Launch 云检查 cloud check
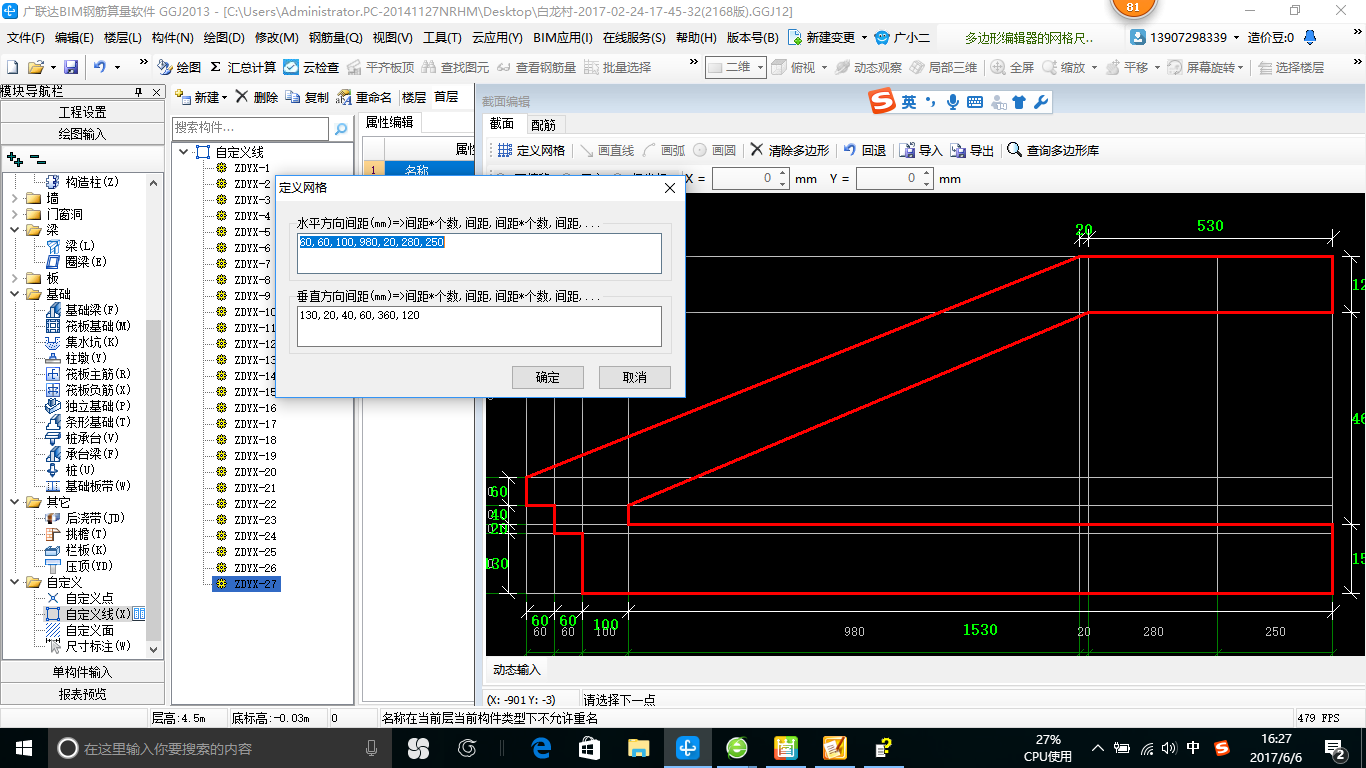The image size is (1366, 768). tap(311, 67)
